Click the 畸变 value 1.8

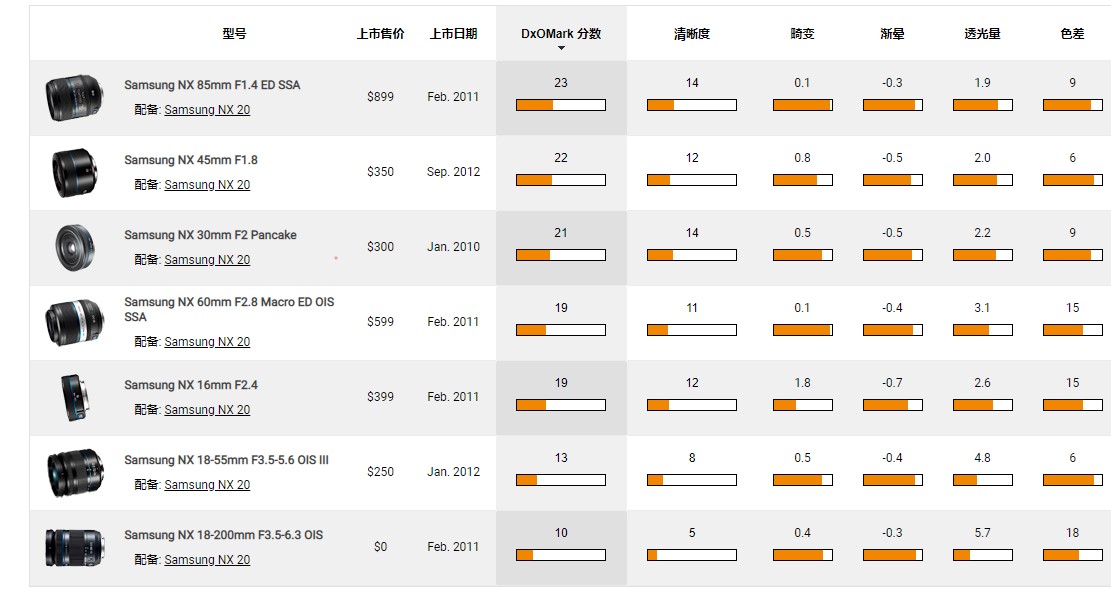802,384
